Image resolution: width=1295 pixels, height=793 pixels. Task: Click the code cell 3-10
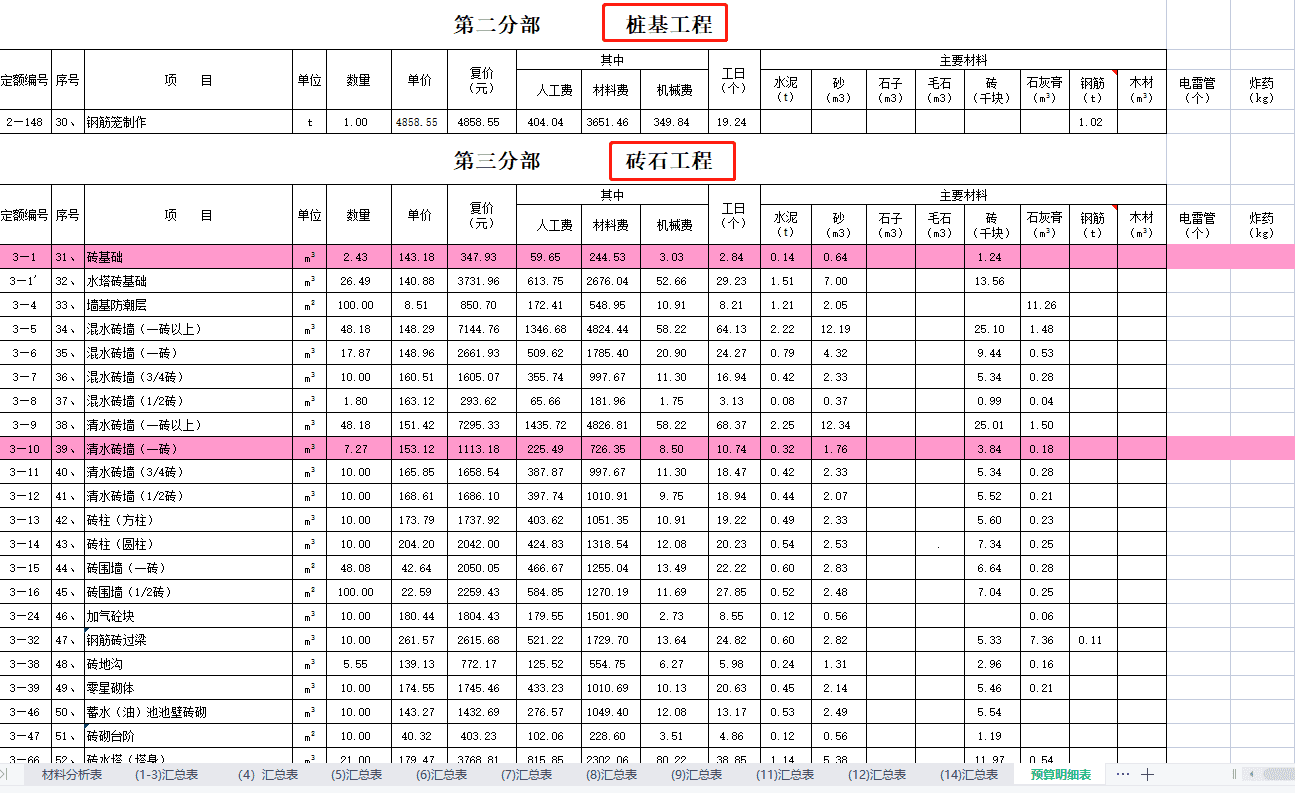tap(25, 449)
